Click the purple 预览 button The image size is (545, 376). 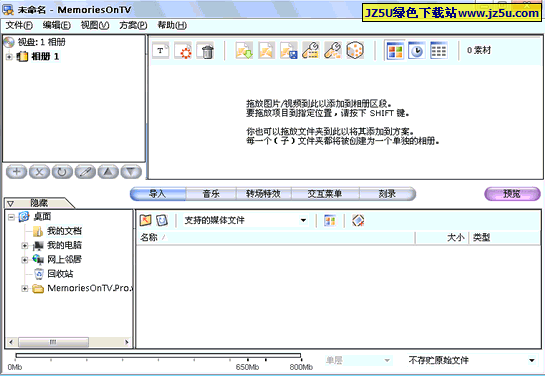[x=512, y=194]
